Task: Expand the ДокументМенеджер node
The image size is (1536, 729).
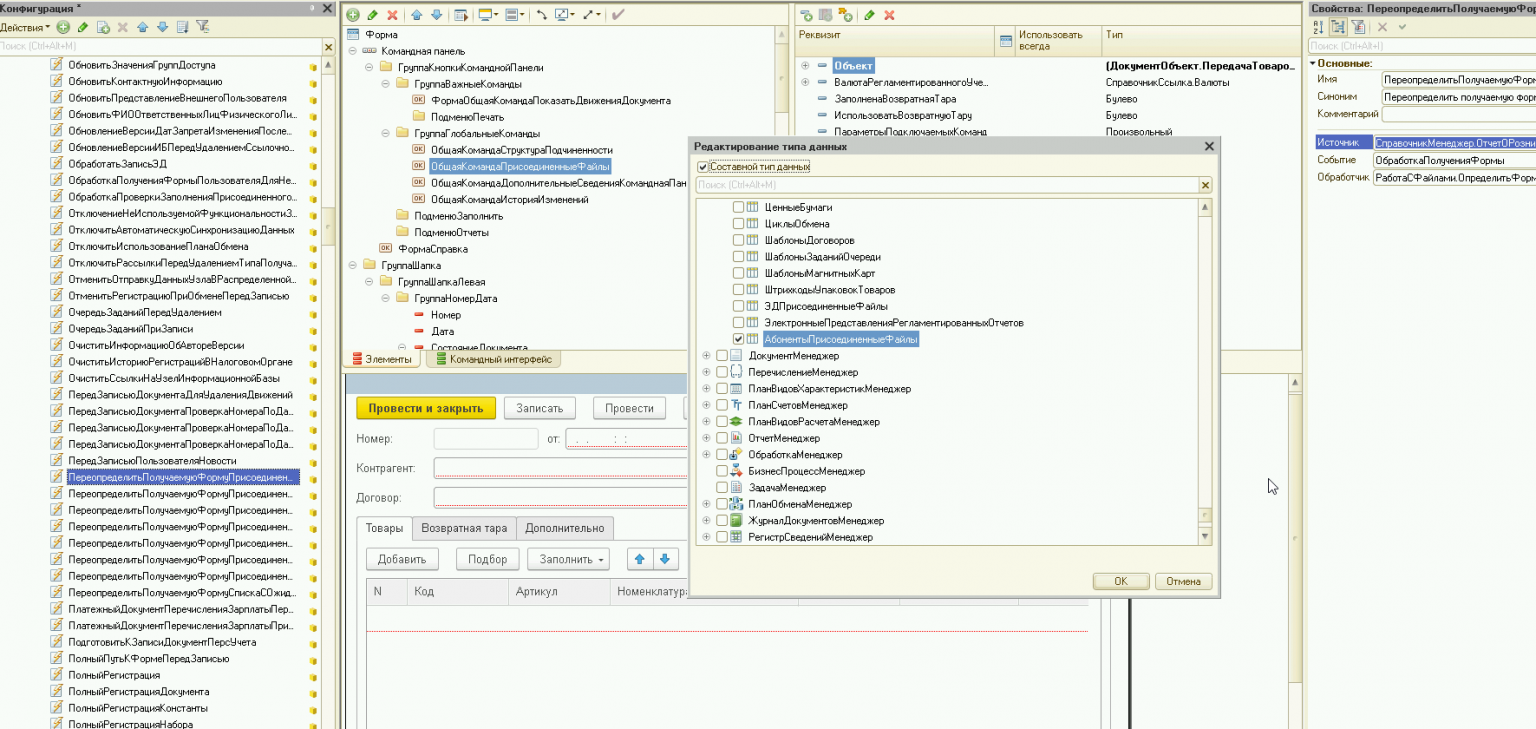Action: tap(706, 356)
